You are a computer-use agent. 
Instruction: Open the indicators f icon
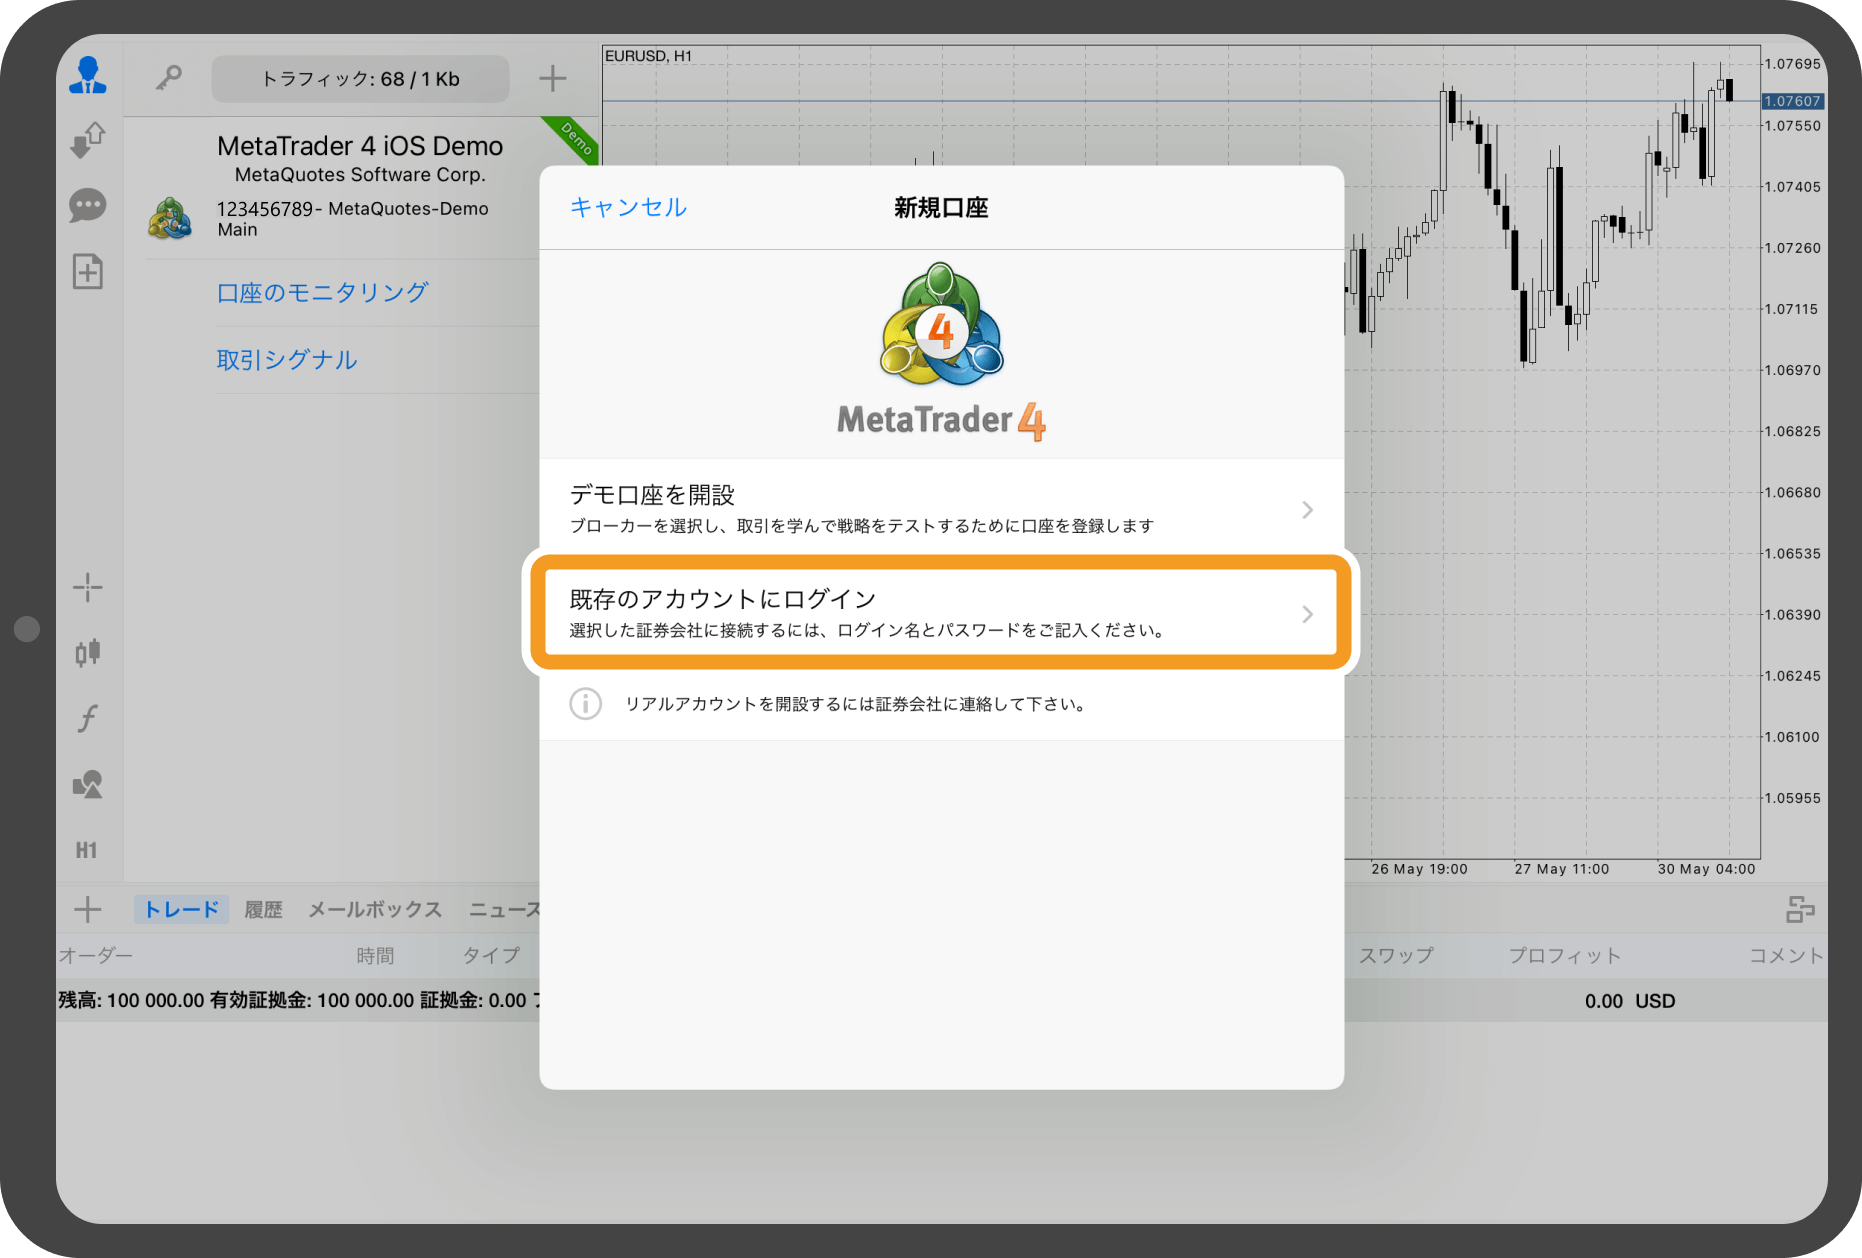coord(88,718)
